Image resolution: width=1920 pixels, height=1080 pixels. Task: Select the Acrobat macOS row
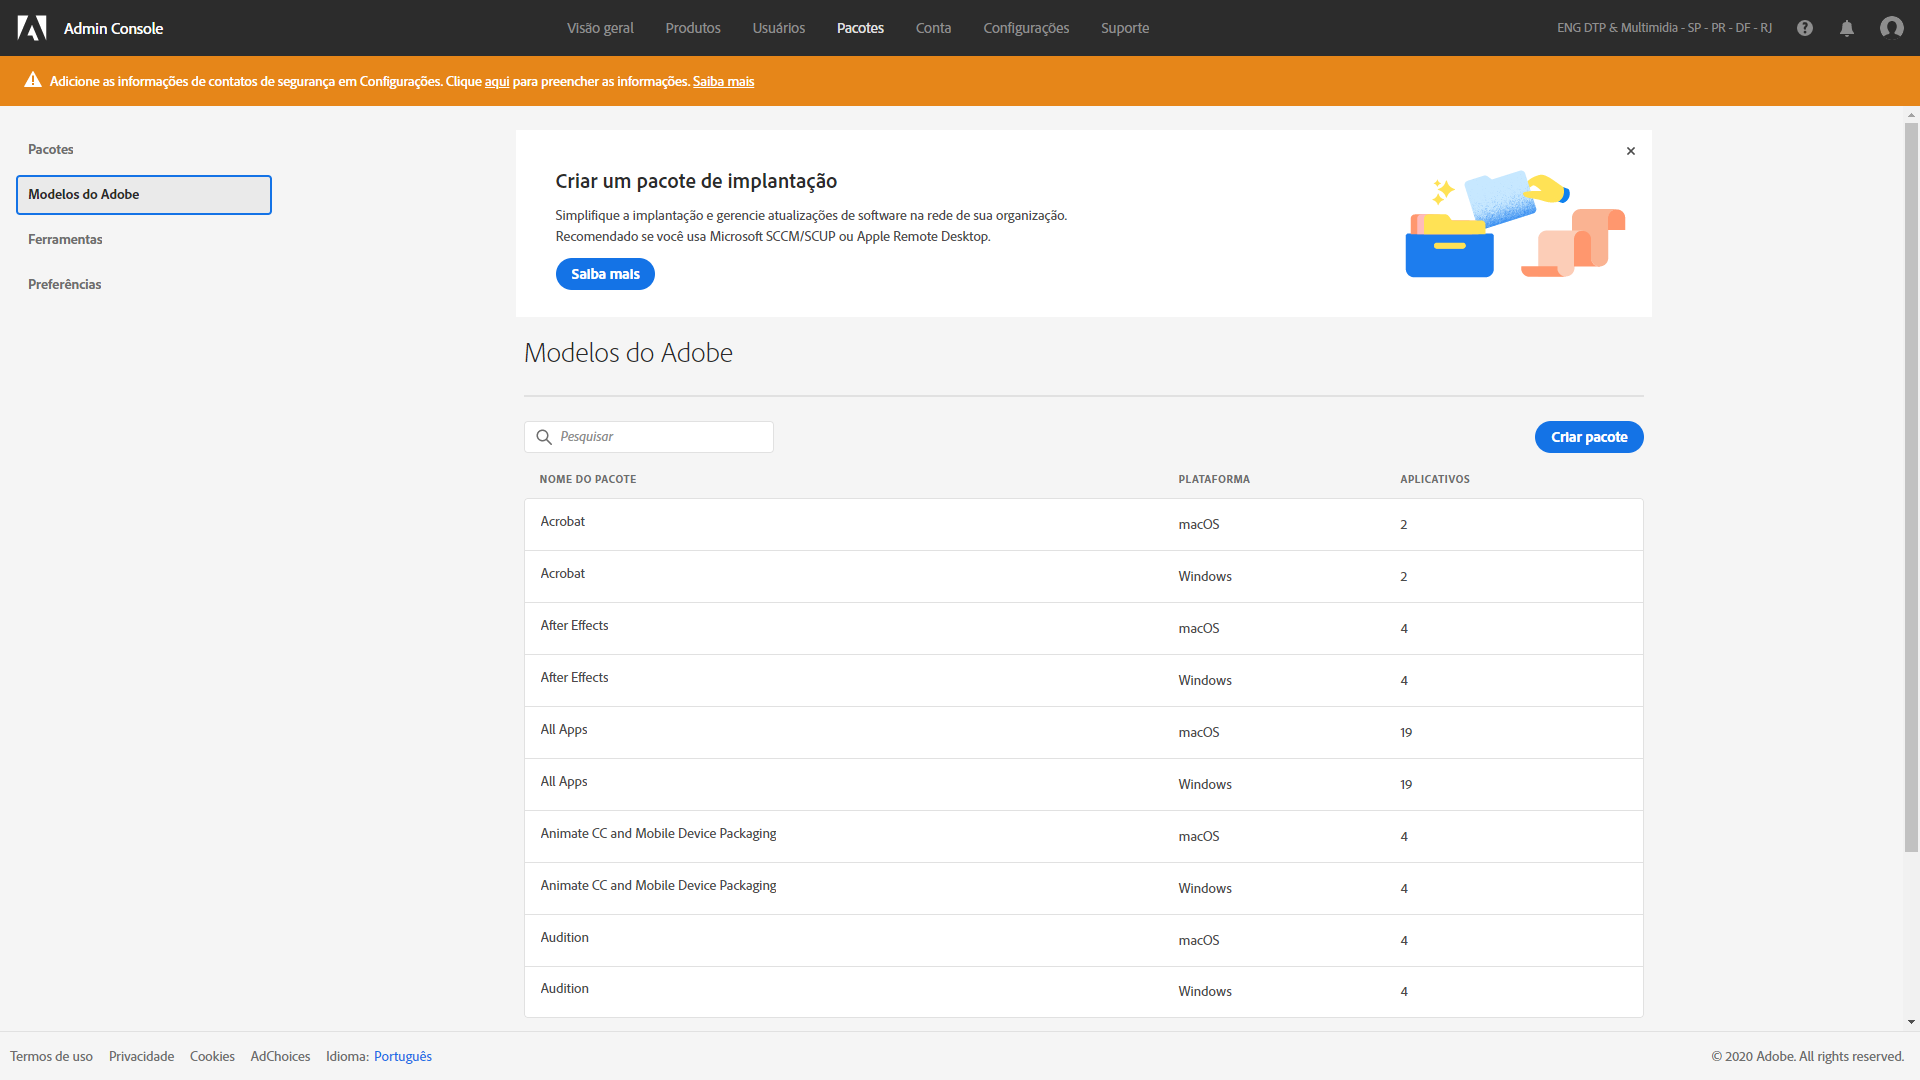(x=1084, y=525)
